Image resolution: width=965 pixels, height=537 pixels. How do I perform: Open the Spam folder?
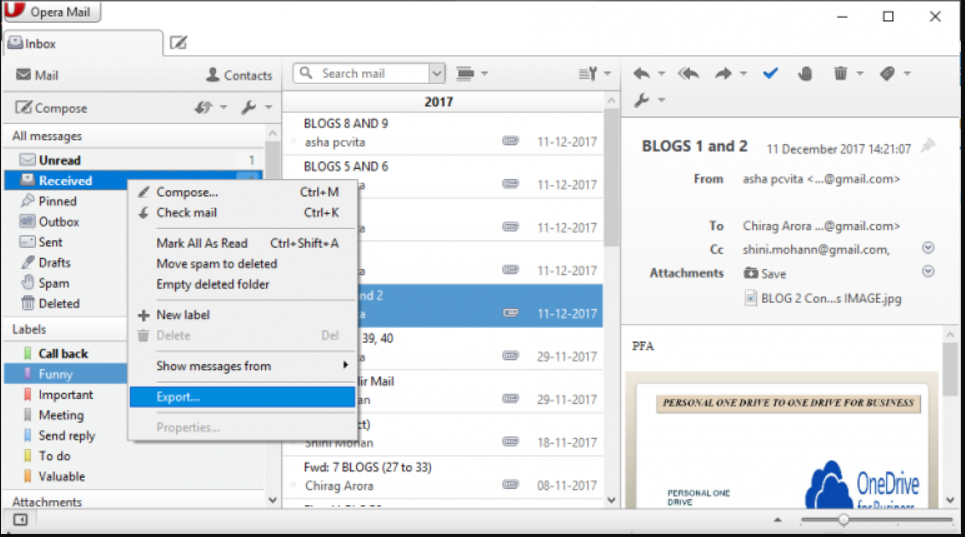pyautogui.click(x=54, y=283)
